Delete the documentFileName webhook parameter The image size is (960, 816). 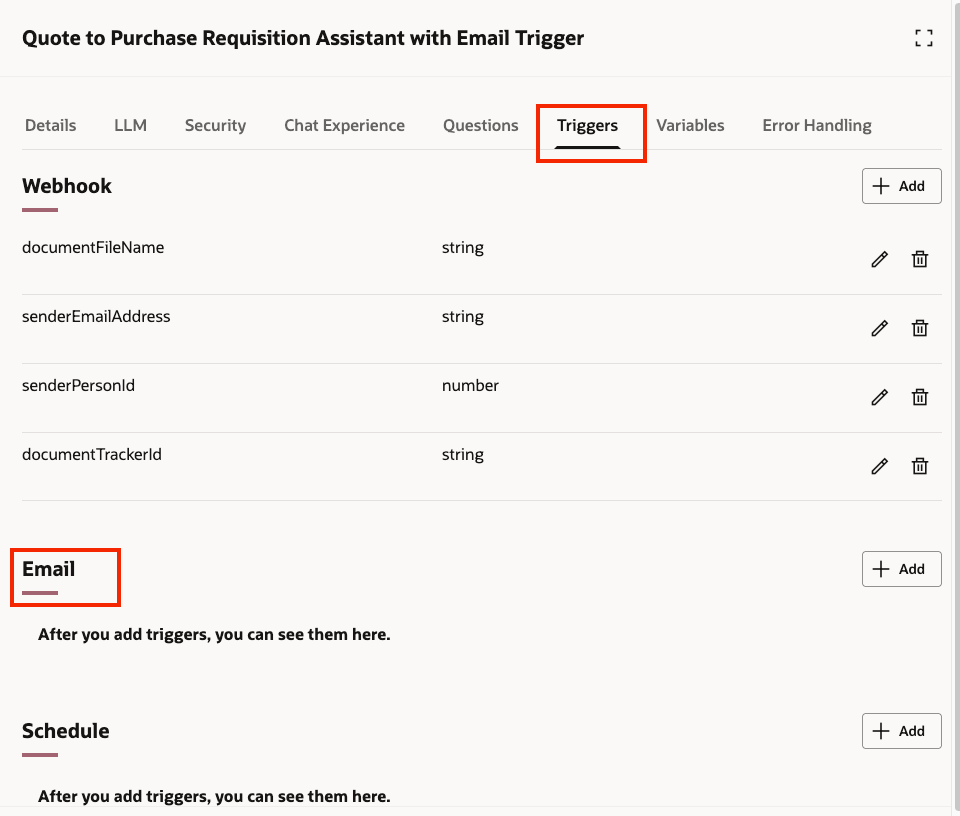[920, 260]
